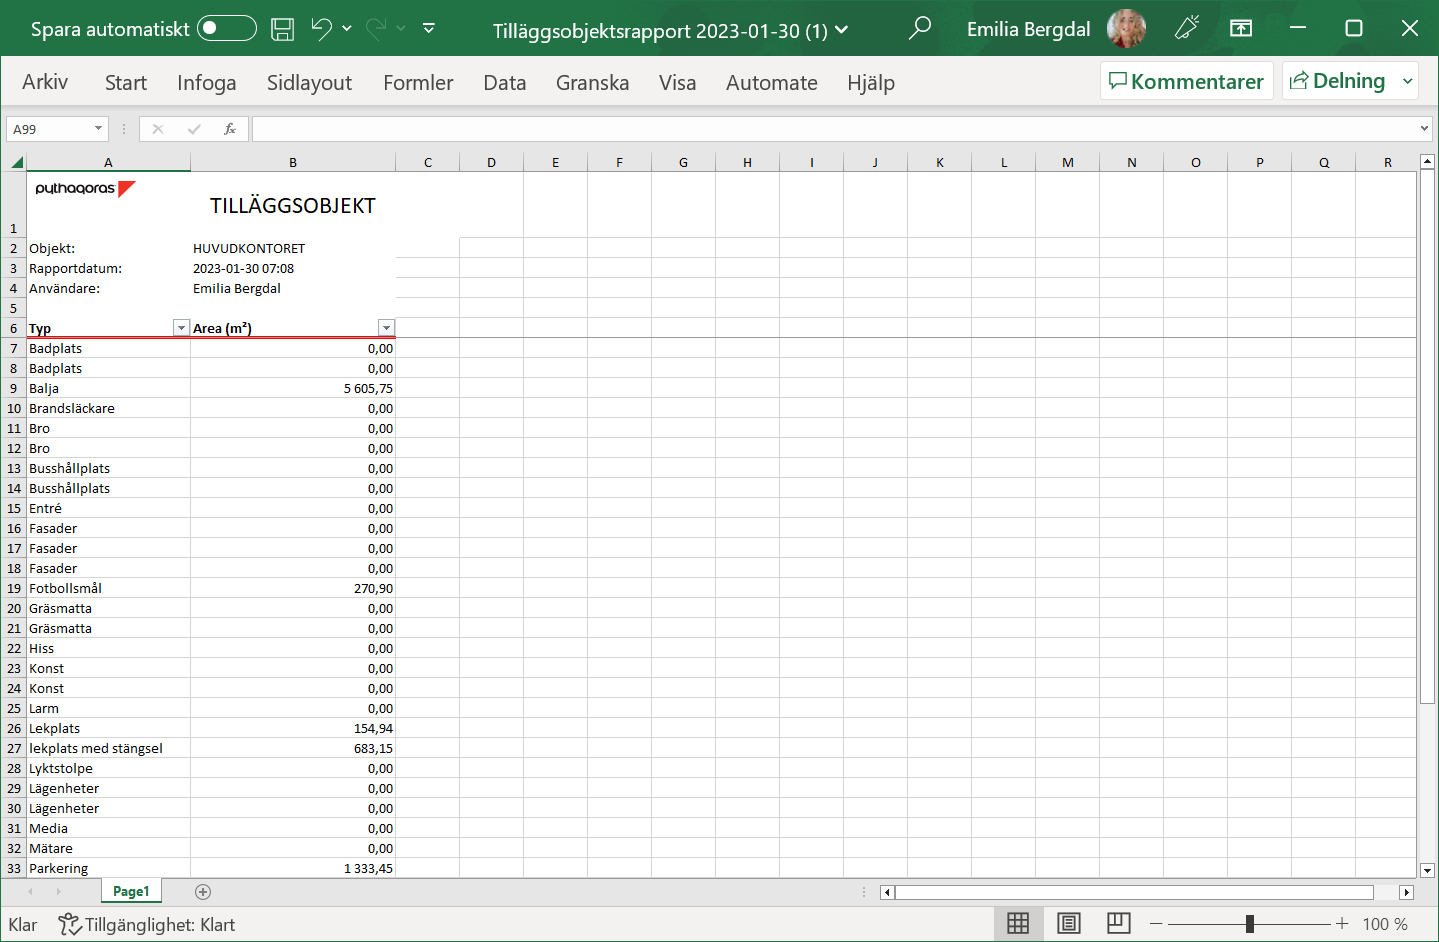The image size is (1439, 942).
Task: Switch to Page Layout view icon
Action: (1068, 924)
